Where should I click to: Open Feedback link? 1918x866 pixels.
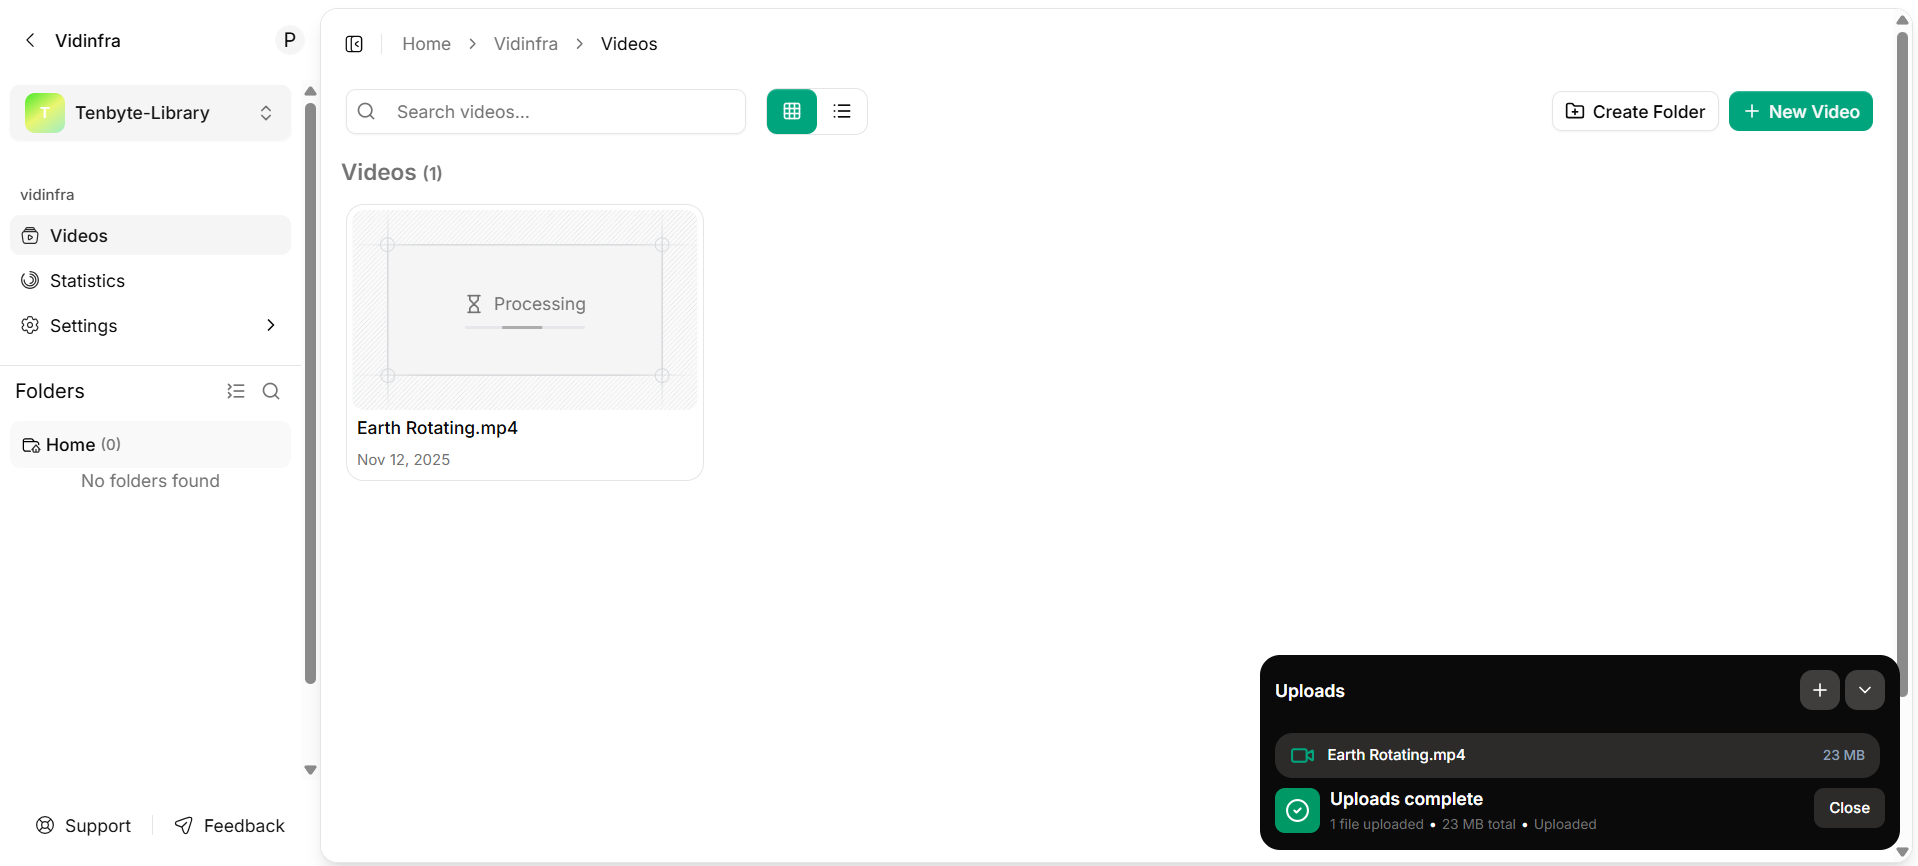point(230,825)
